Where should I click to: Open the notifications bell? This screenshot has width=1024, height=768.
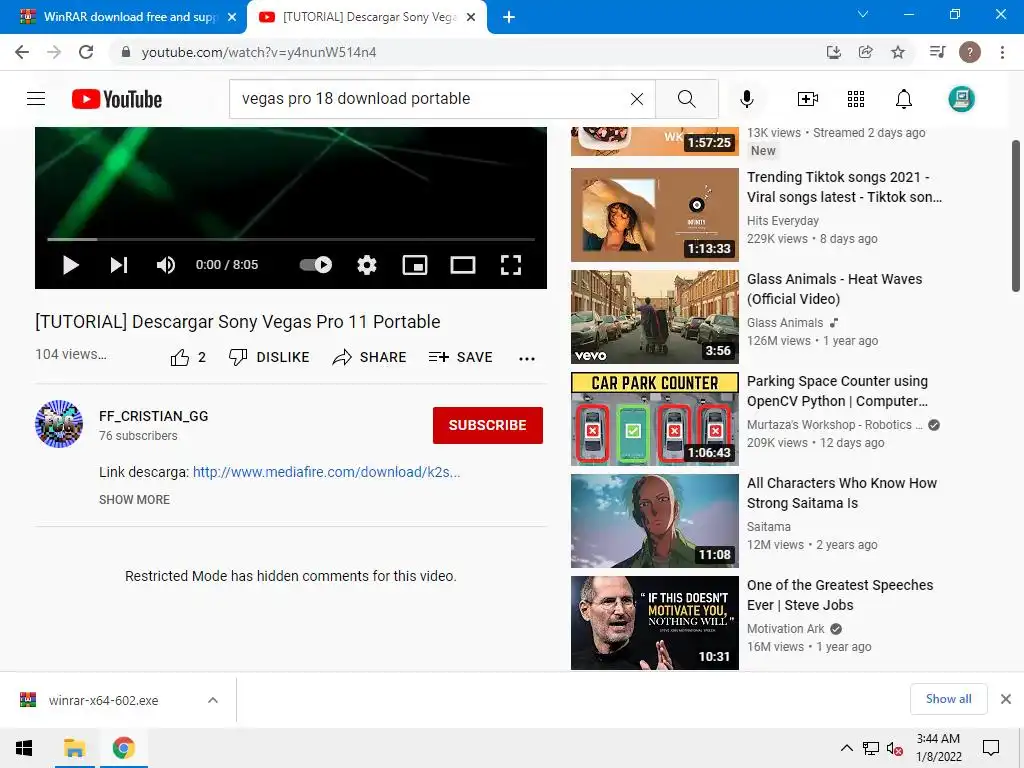(x=904, y=99)
